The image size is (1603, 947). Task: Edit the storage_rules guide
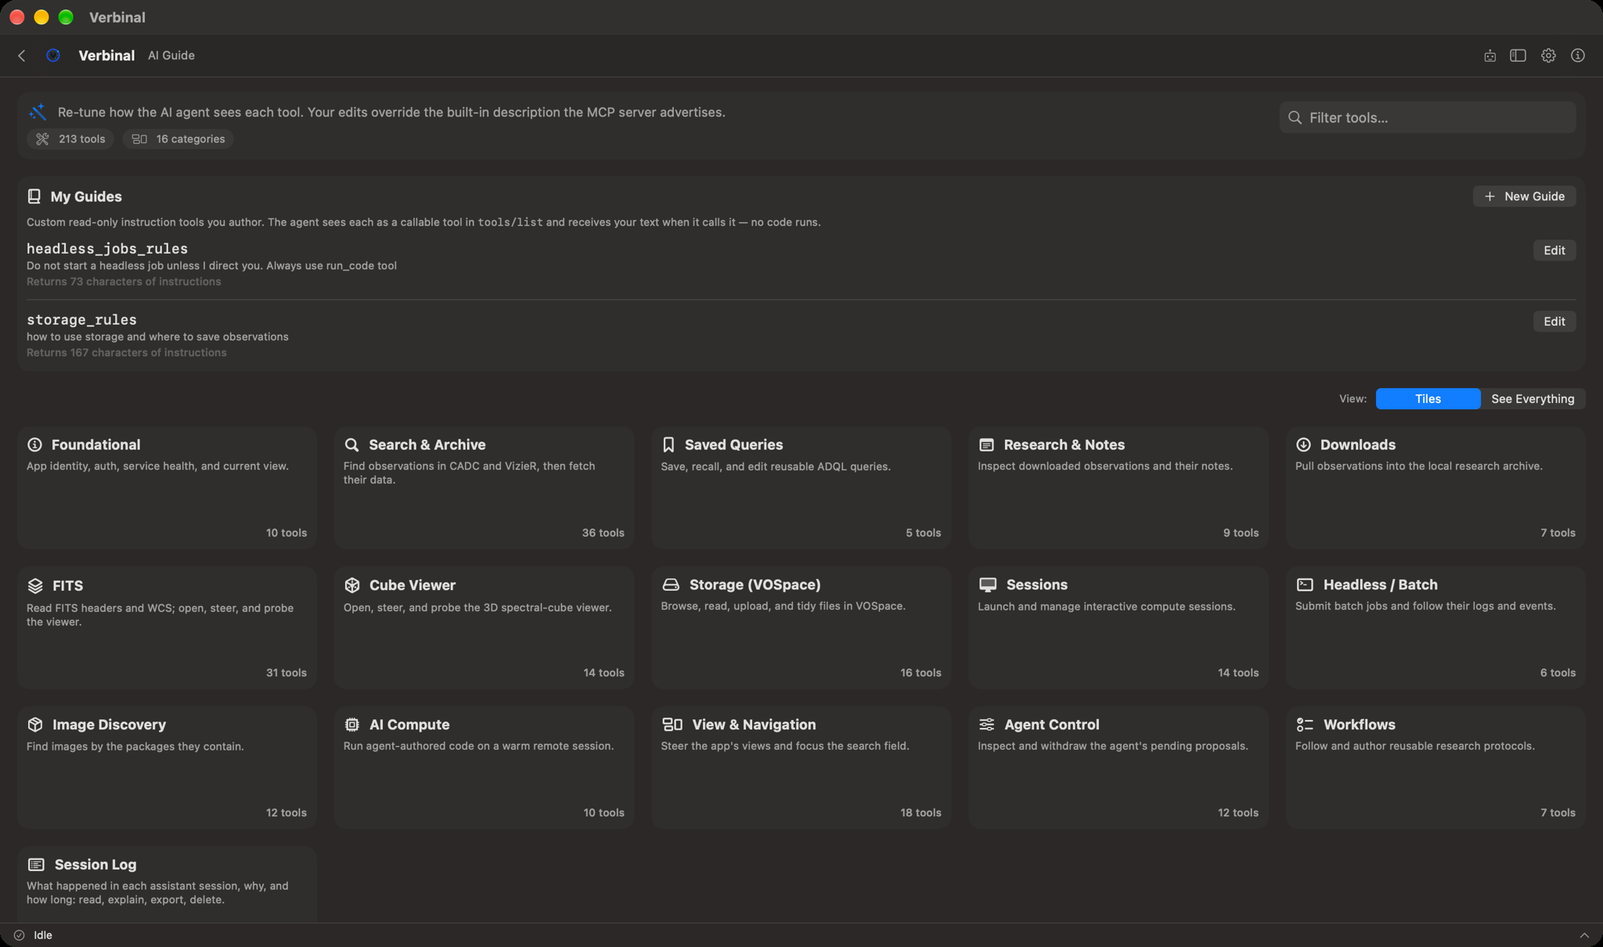[x=1554, y=322]
